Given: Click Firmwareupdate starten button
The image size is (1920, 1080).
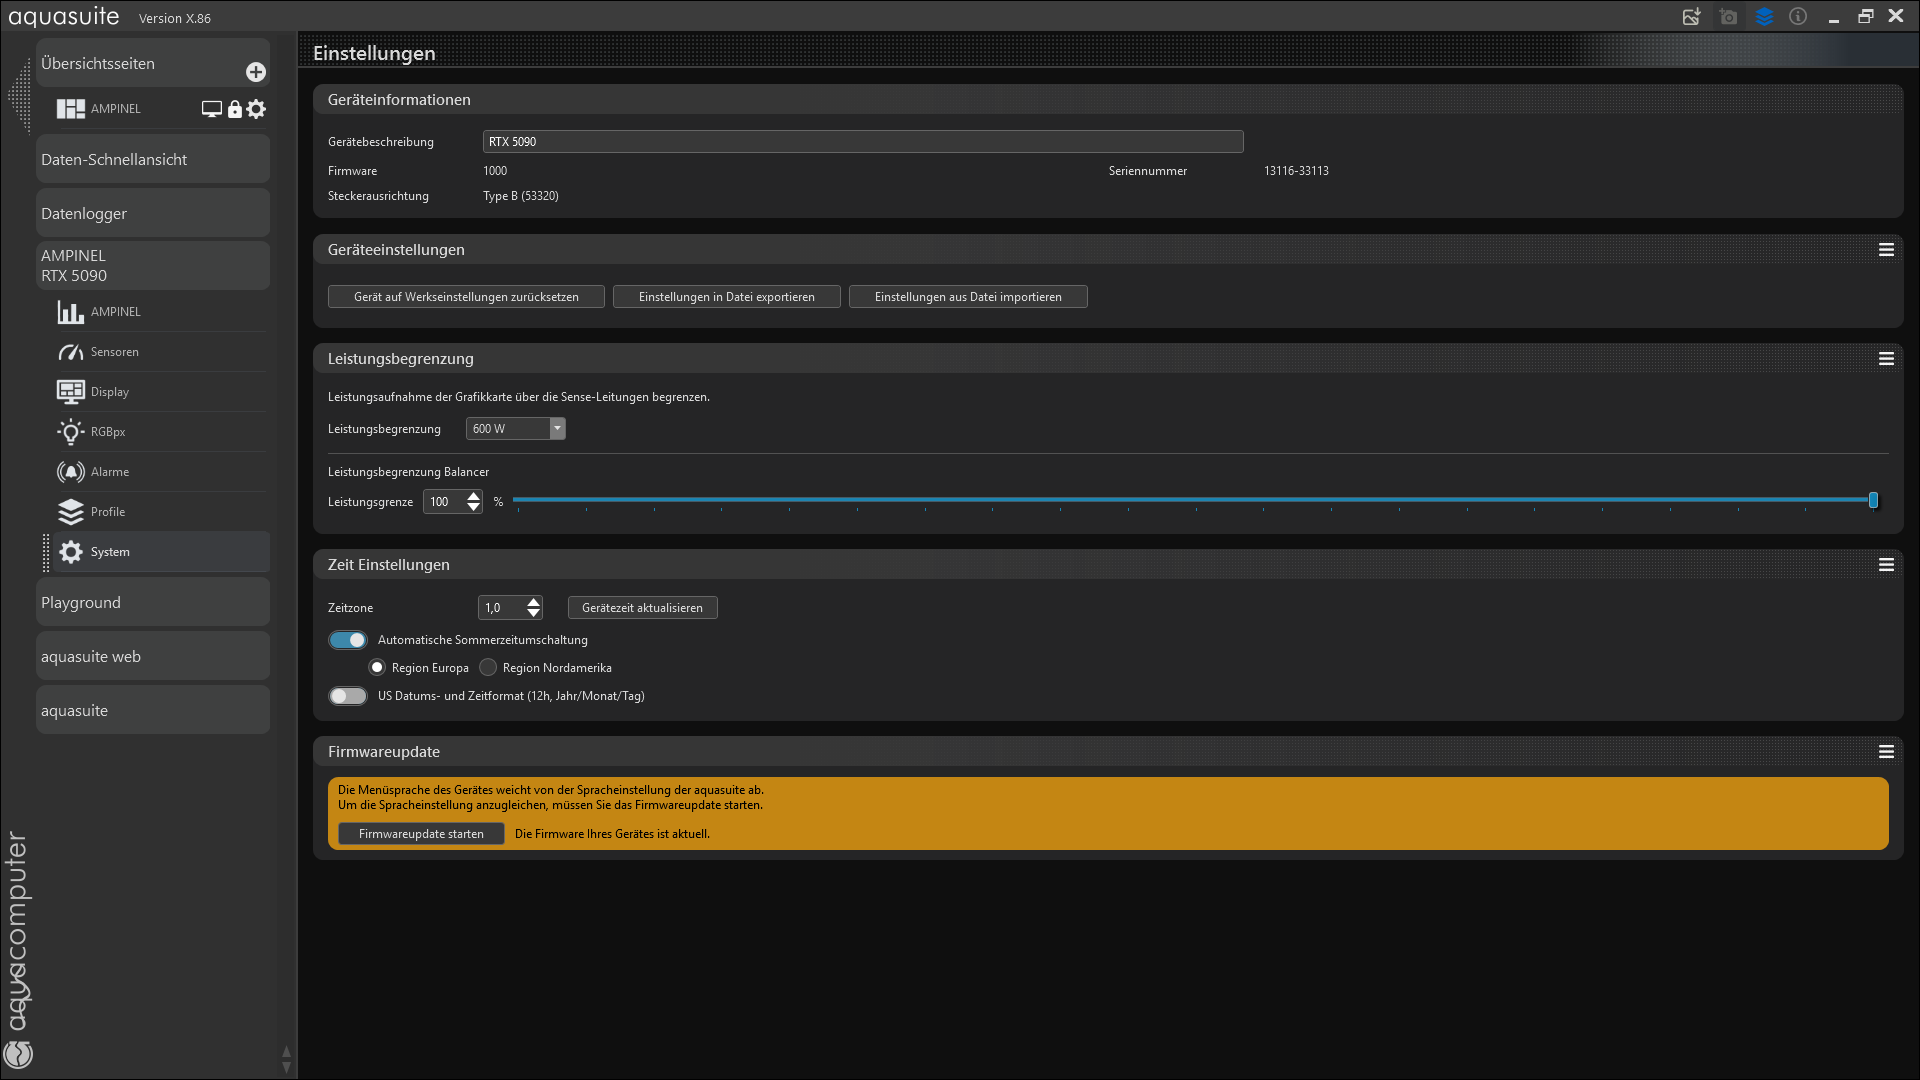Looking at the screenshot, I should point(421,834).
